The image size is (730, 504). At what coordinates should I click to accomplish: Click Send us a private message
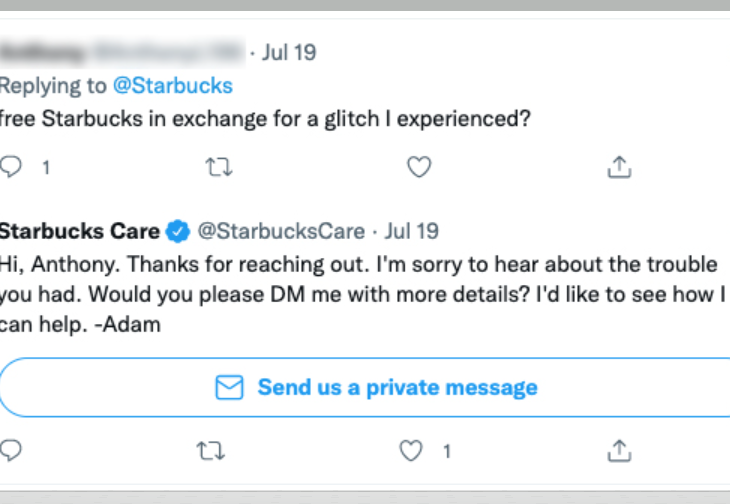(x=365, y=387)
